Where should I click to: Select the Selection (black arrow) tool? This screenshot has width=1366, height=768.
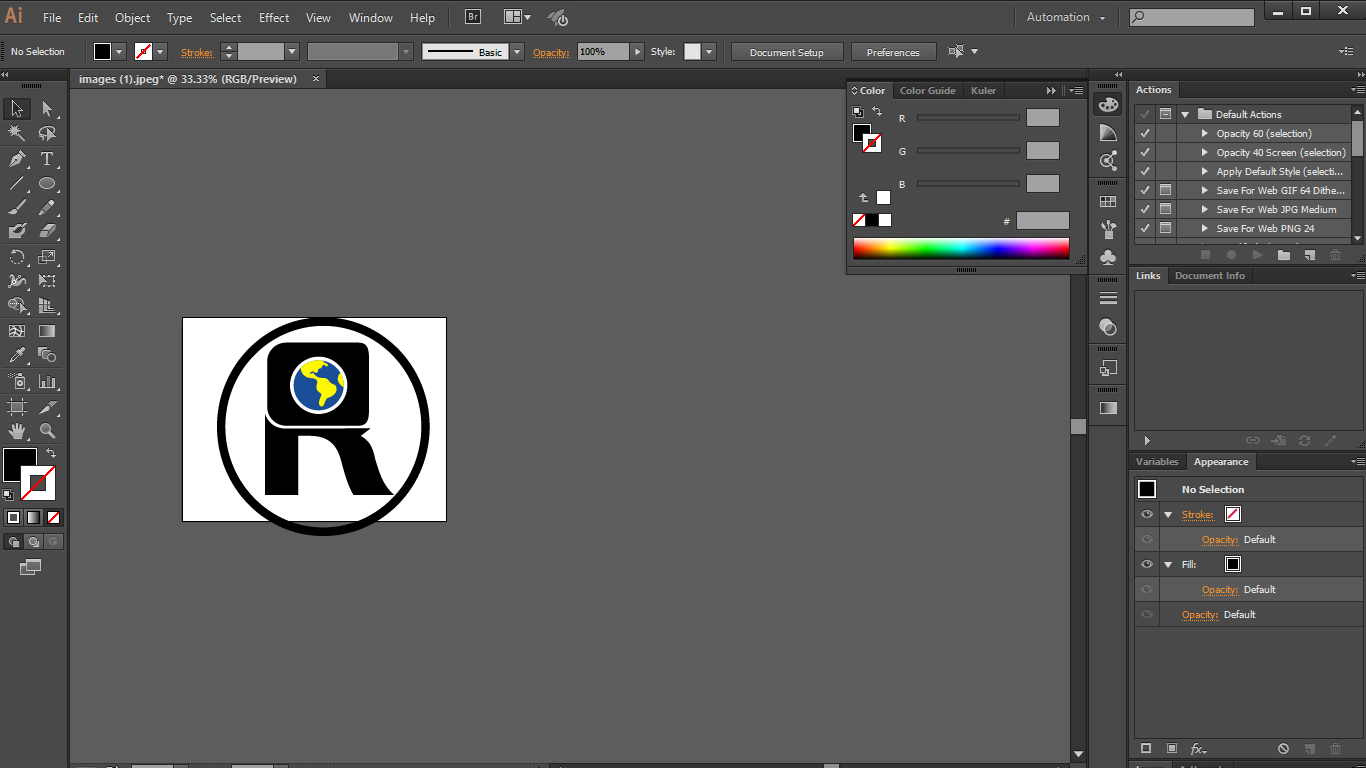[x=17, y=109]
